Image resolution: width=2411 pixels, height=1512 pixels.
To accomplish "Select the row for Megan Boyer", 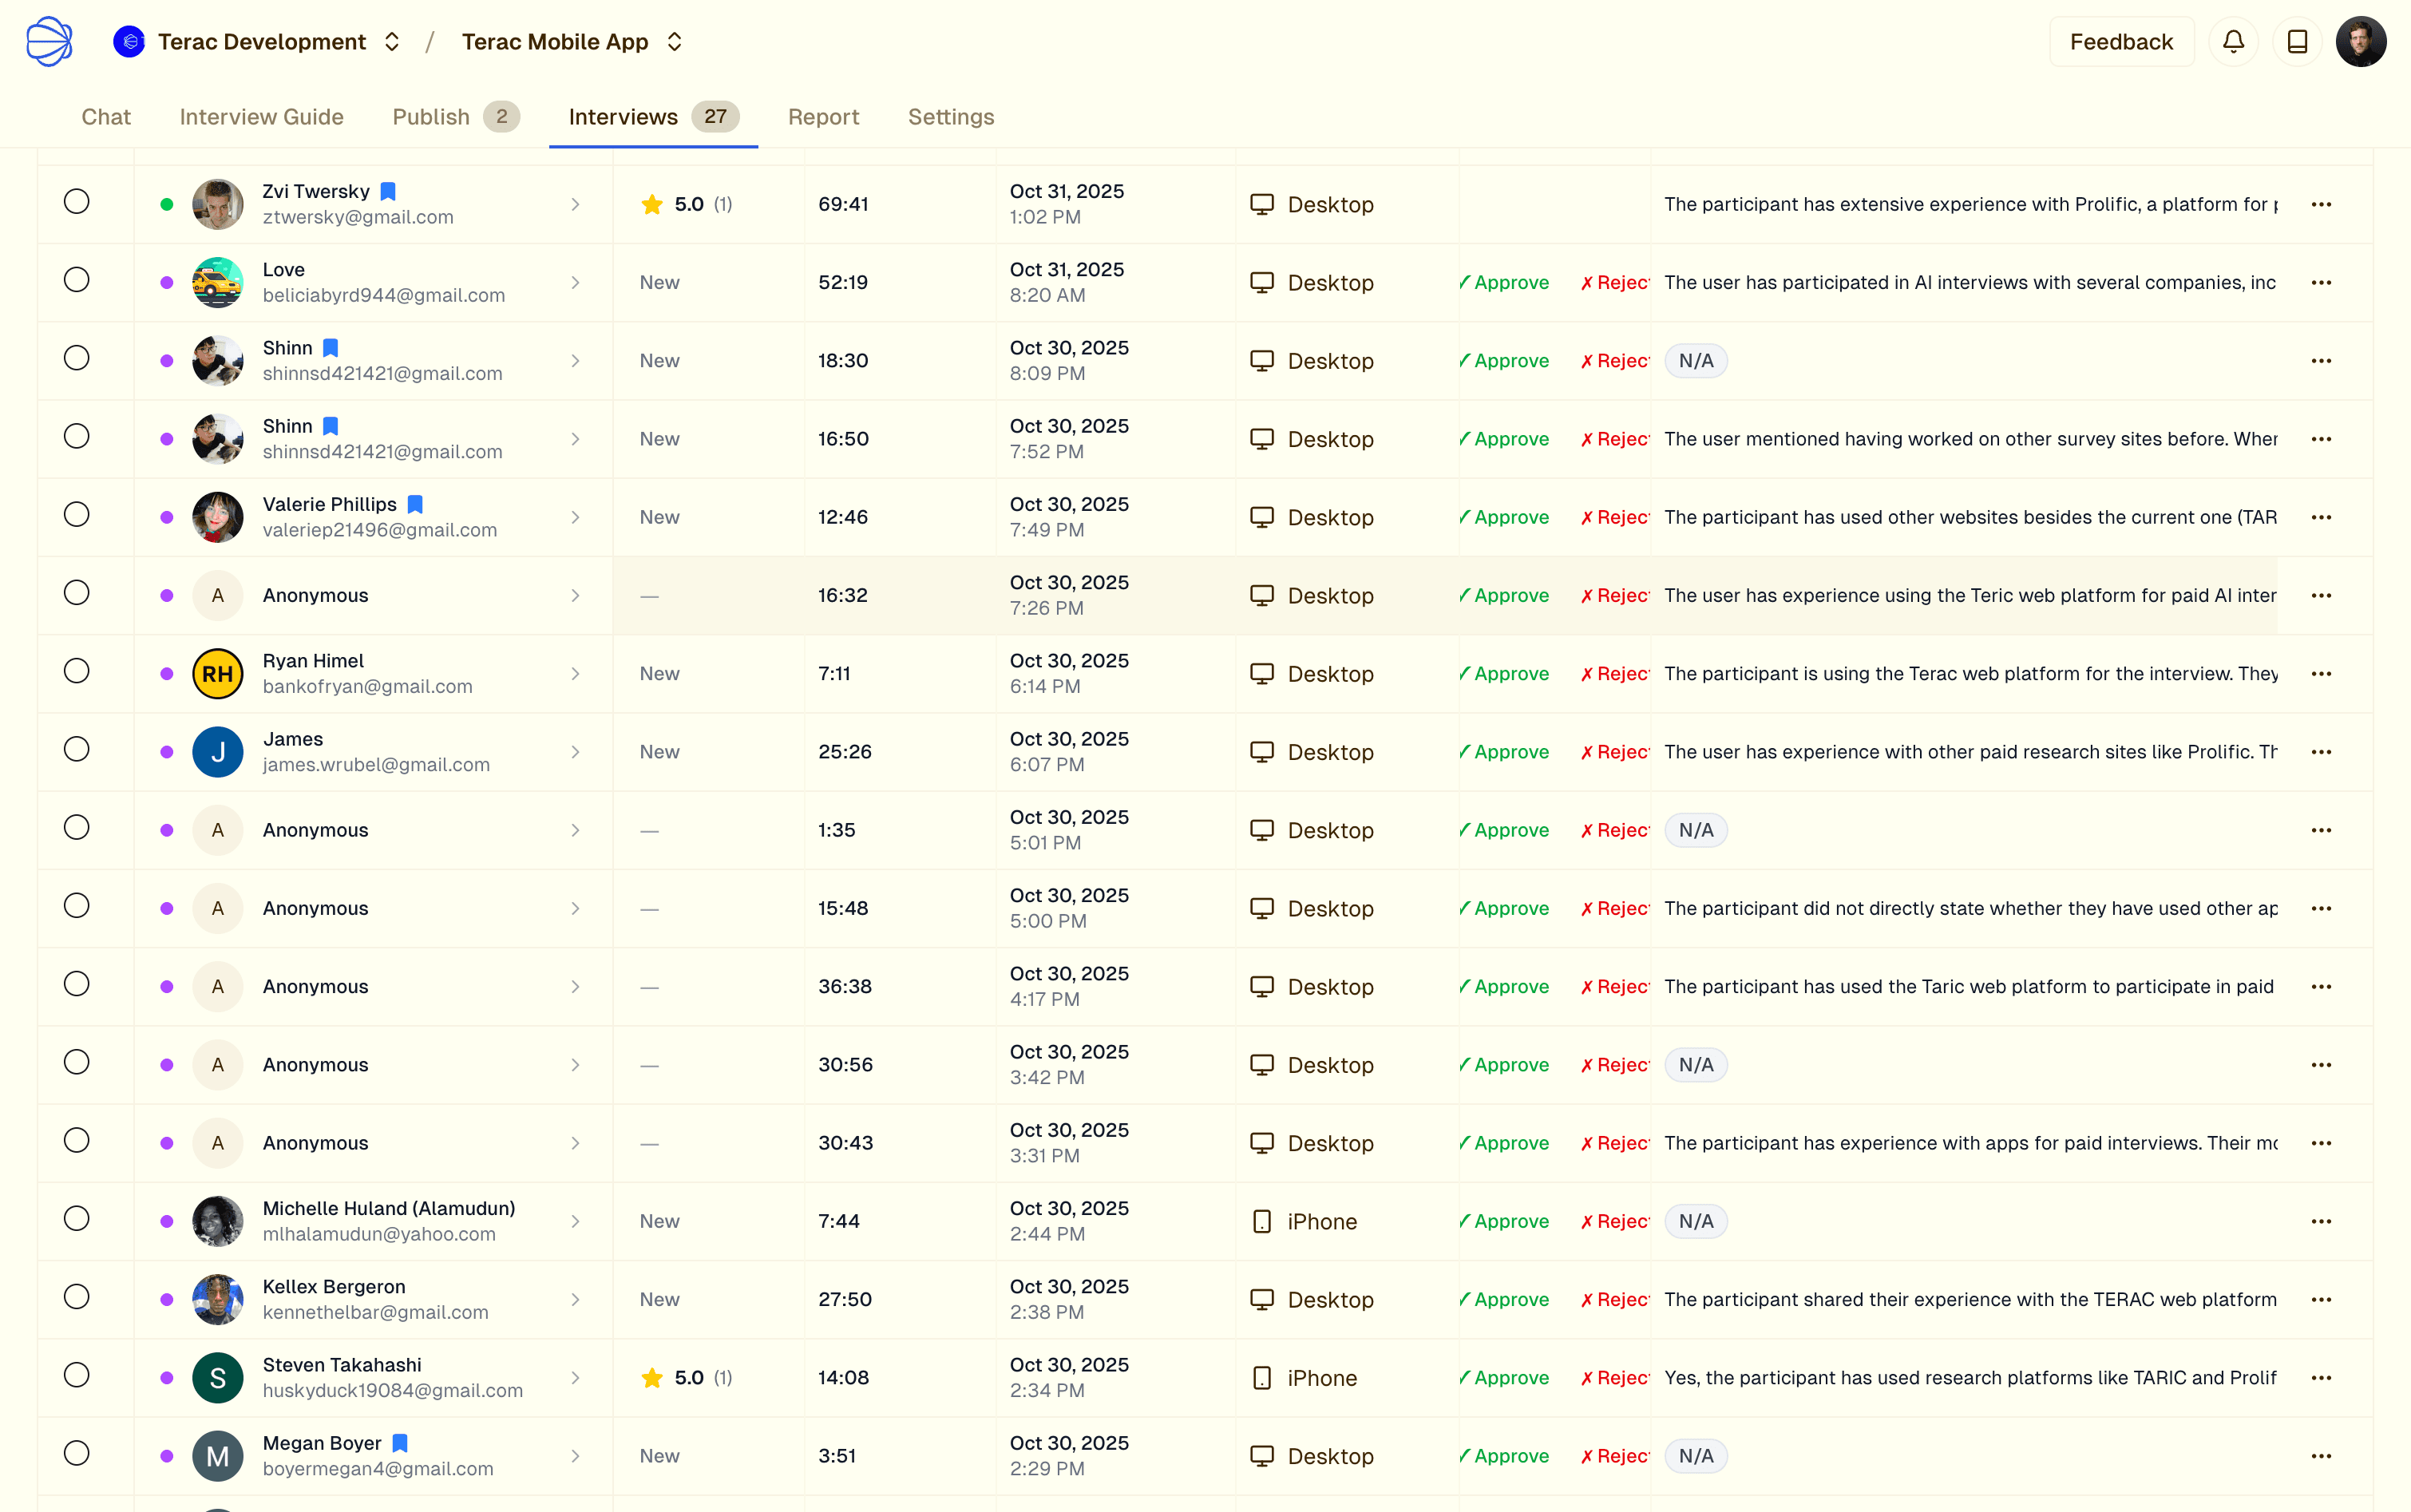I will pyautogui.click(x=77, y=1453).
